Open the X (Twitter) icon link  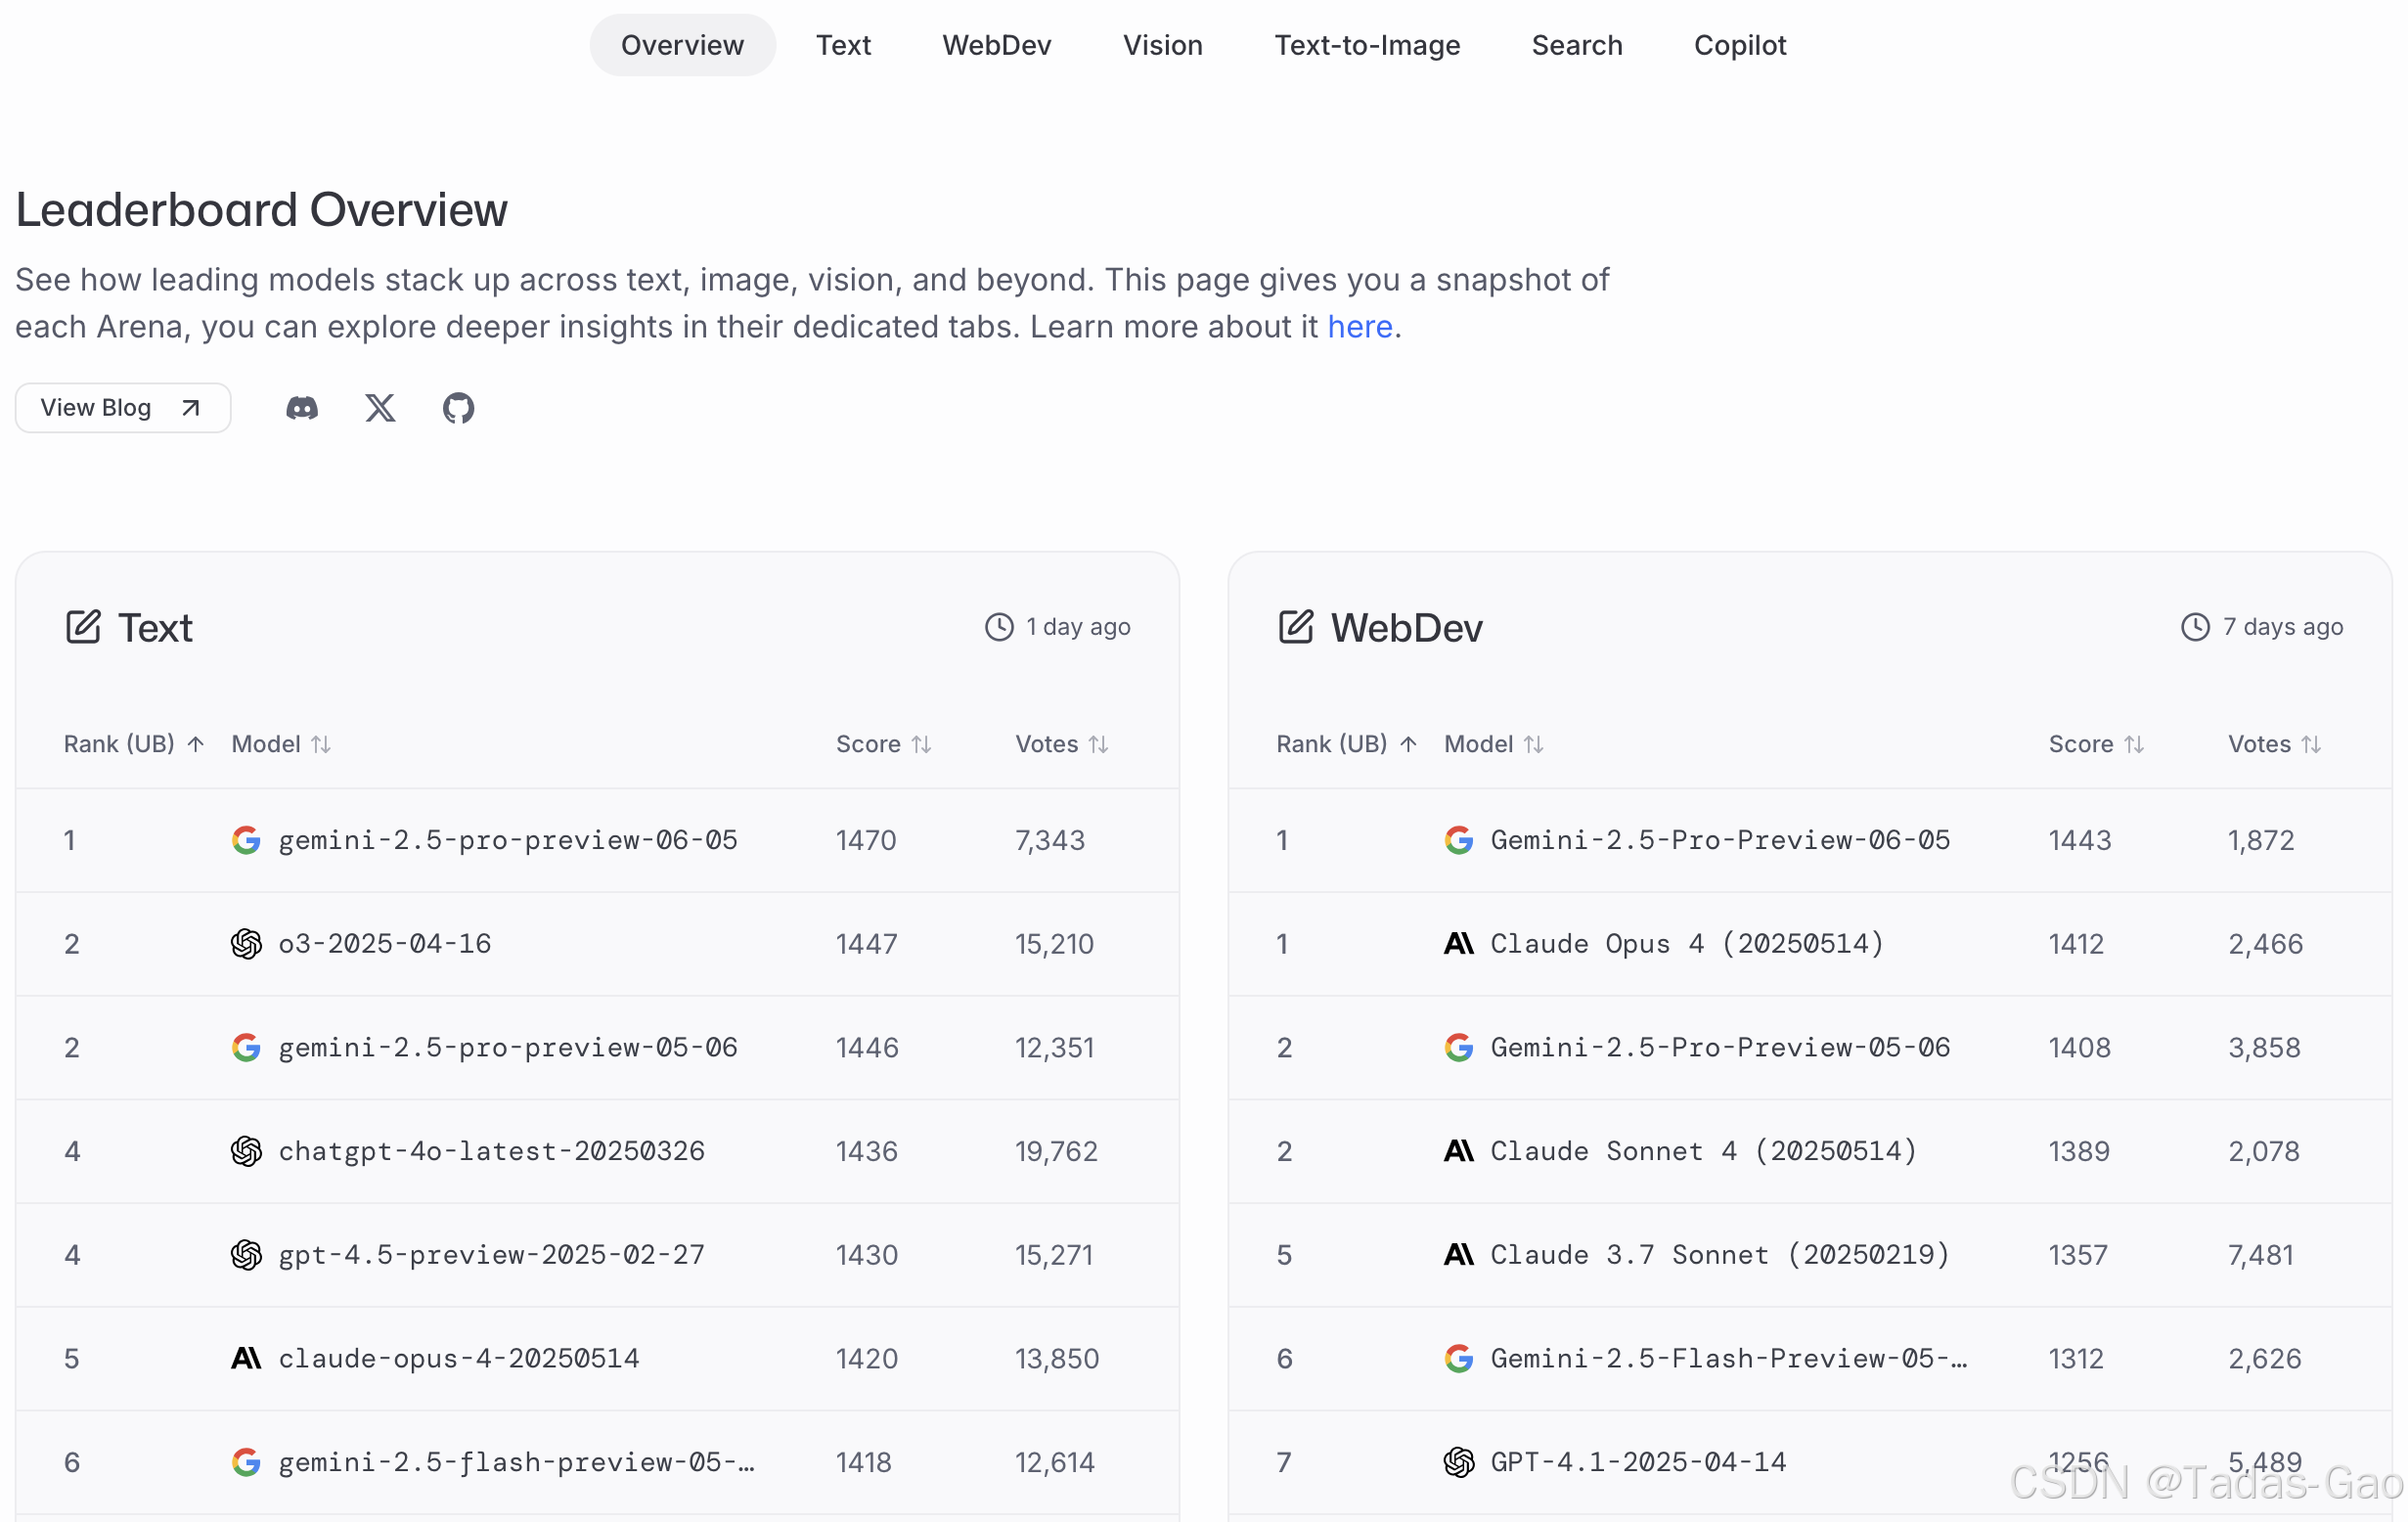tap(380, 408)
